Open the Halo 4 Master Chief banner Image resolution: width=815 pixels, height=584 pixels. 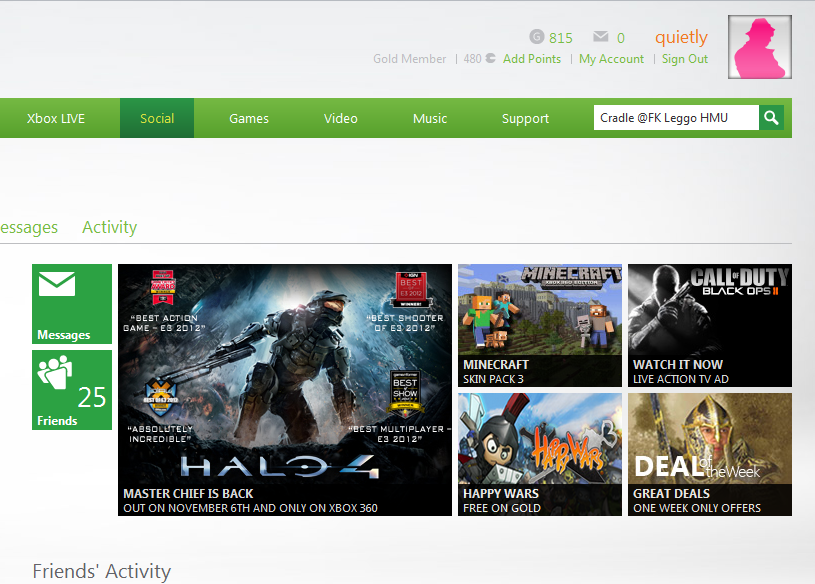click(x=285, y=390)
